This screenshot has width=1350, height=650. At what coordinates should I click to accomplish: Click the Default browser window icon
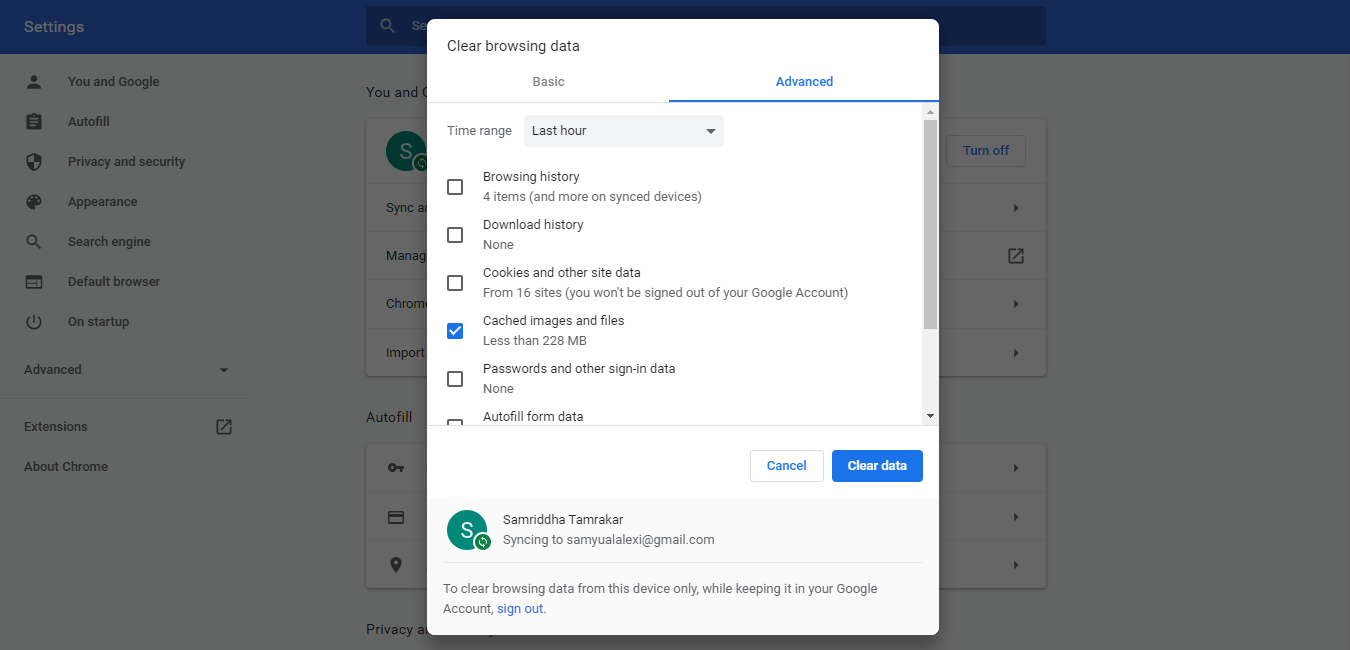[34, 282]
